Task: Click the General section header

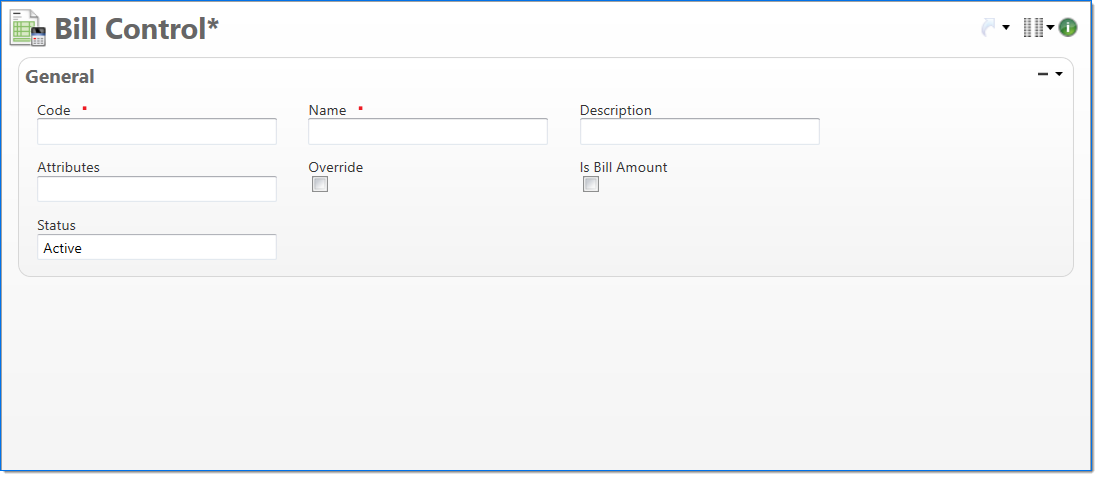Action: pyautogui.click(x=60, y=77)
